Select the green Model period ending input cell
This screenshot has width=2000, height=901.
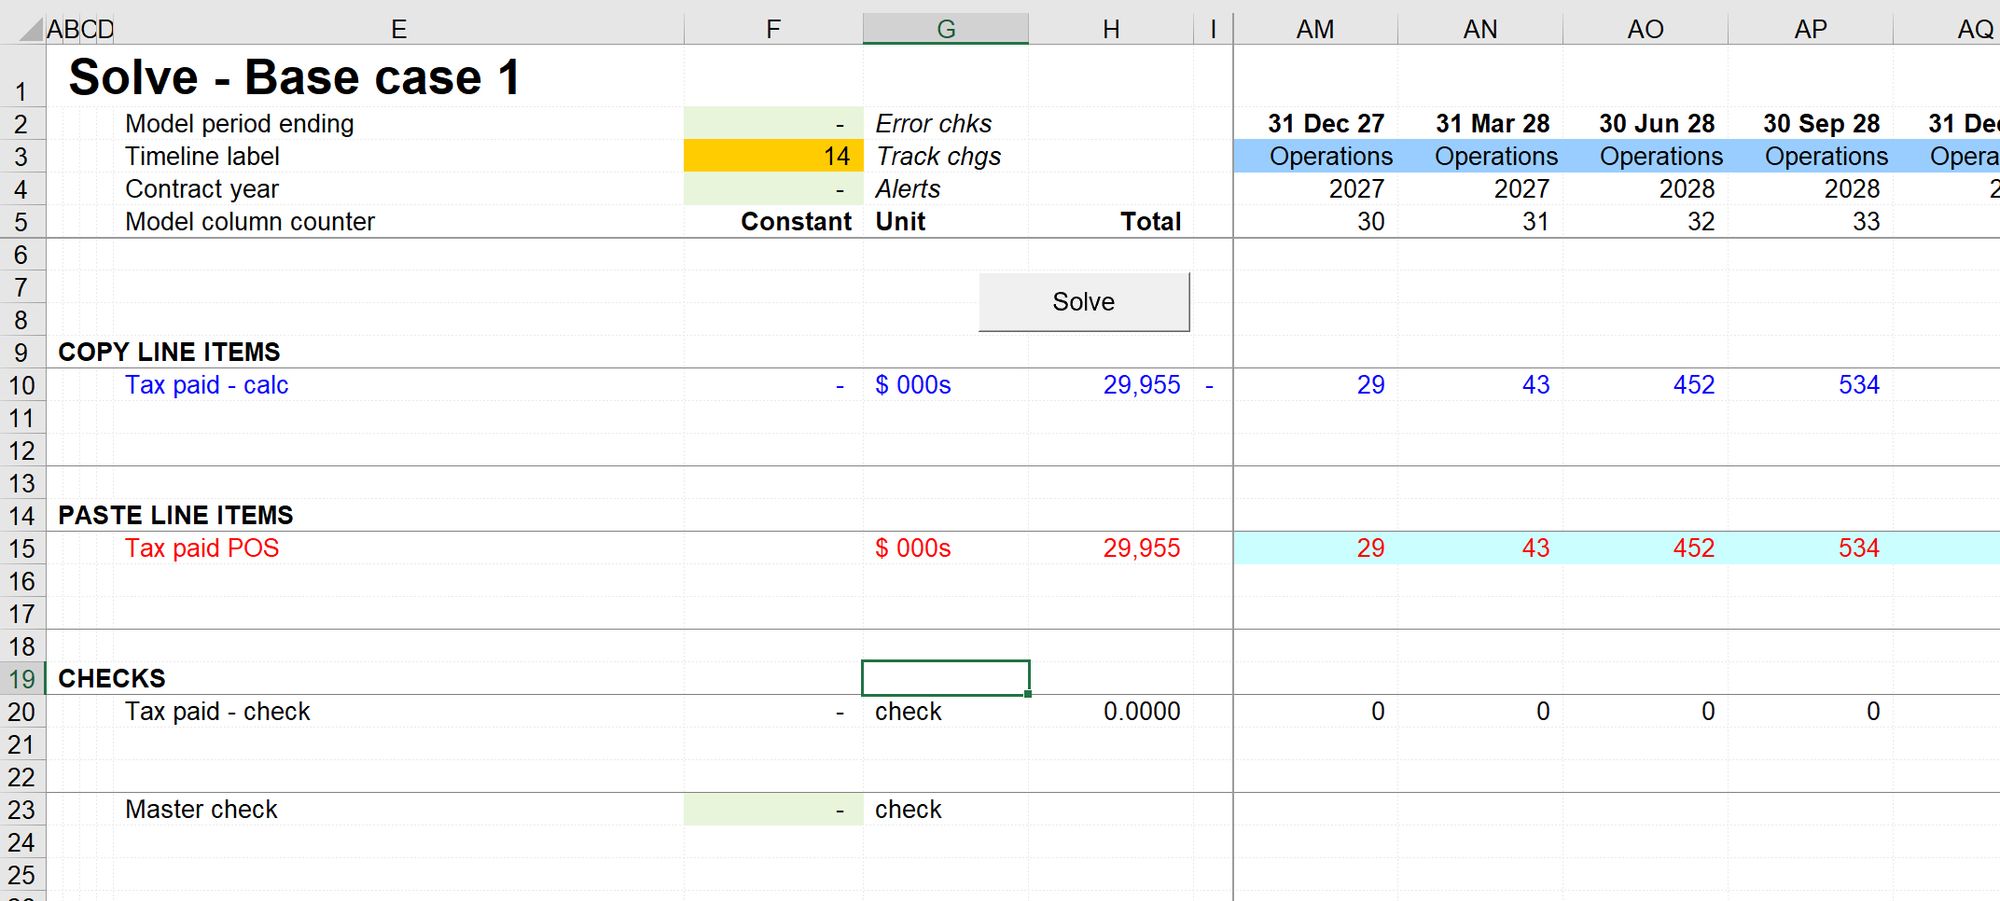click(x=770, y=123)
